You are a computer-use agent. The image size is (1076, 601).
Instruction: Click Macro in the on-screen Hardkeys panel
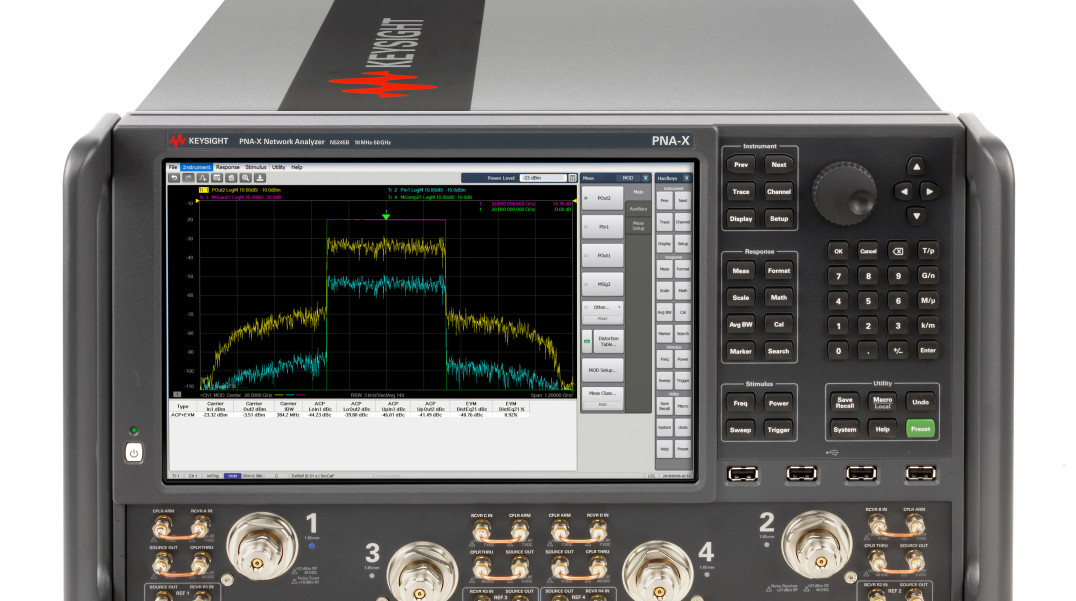(x=683, y=406)
